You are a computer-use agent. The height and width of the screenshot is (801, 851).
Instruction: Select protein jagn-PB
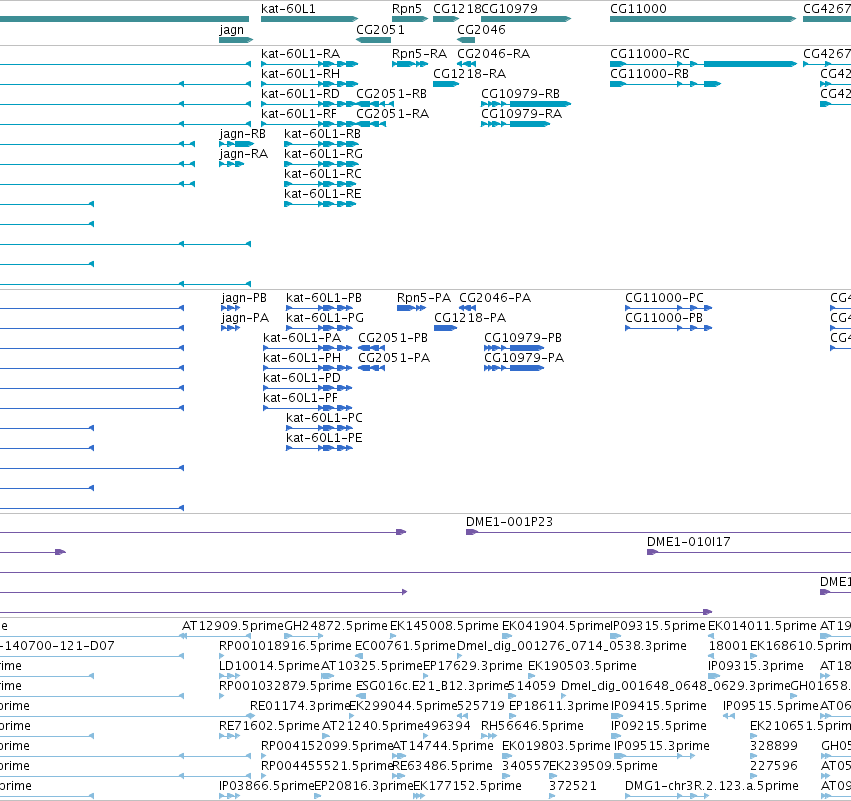[x=244, y=298]
